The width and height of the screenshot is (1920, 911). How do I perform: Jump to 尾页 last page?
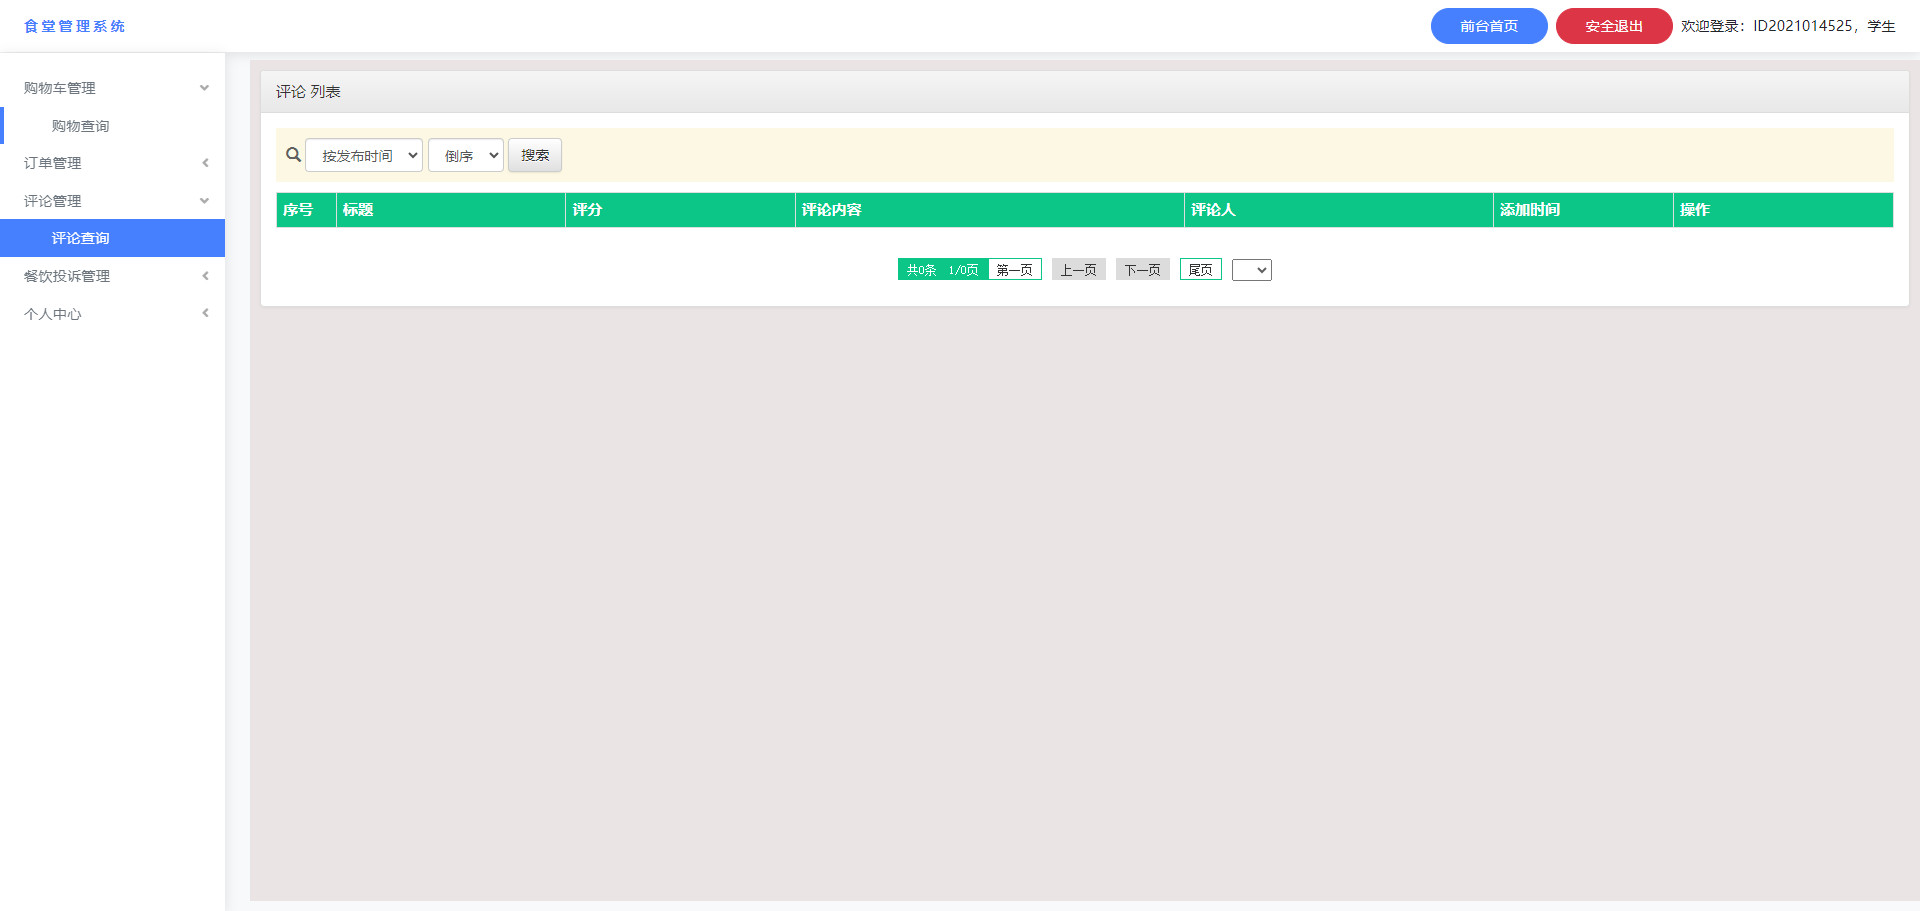coord(1200,270)
